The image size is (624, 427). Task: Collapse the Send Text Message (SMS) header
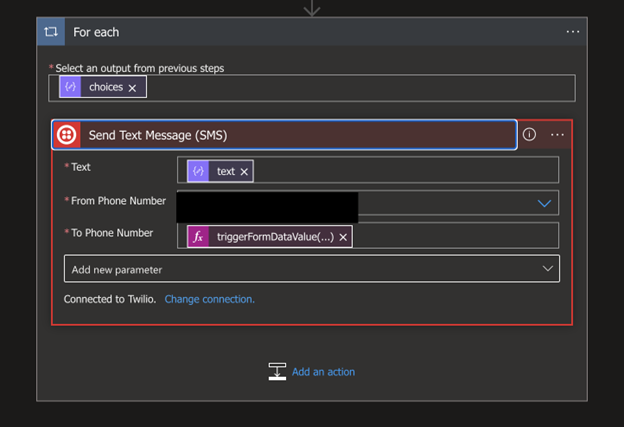[290, 135]
